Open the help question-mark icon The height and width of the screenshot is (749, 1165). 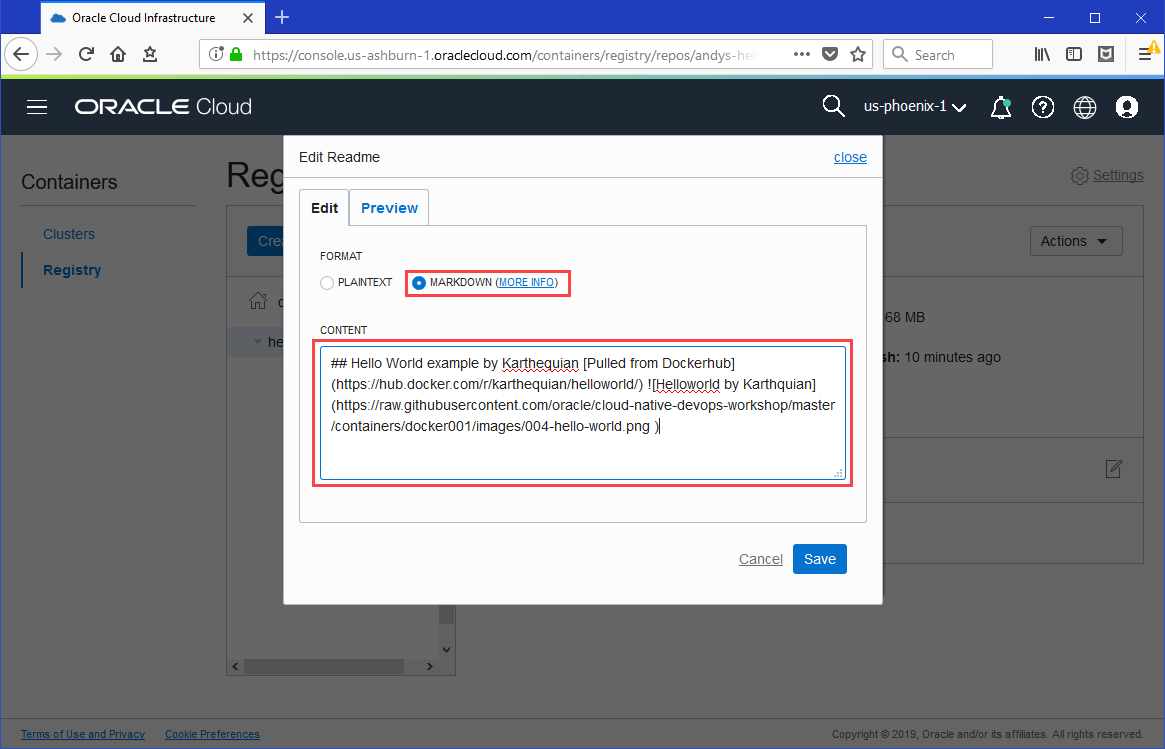(1043, 108)
